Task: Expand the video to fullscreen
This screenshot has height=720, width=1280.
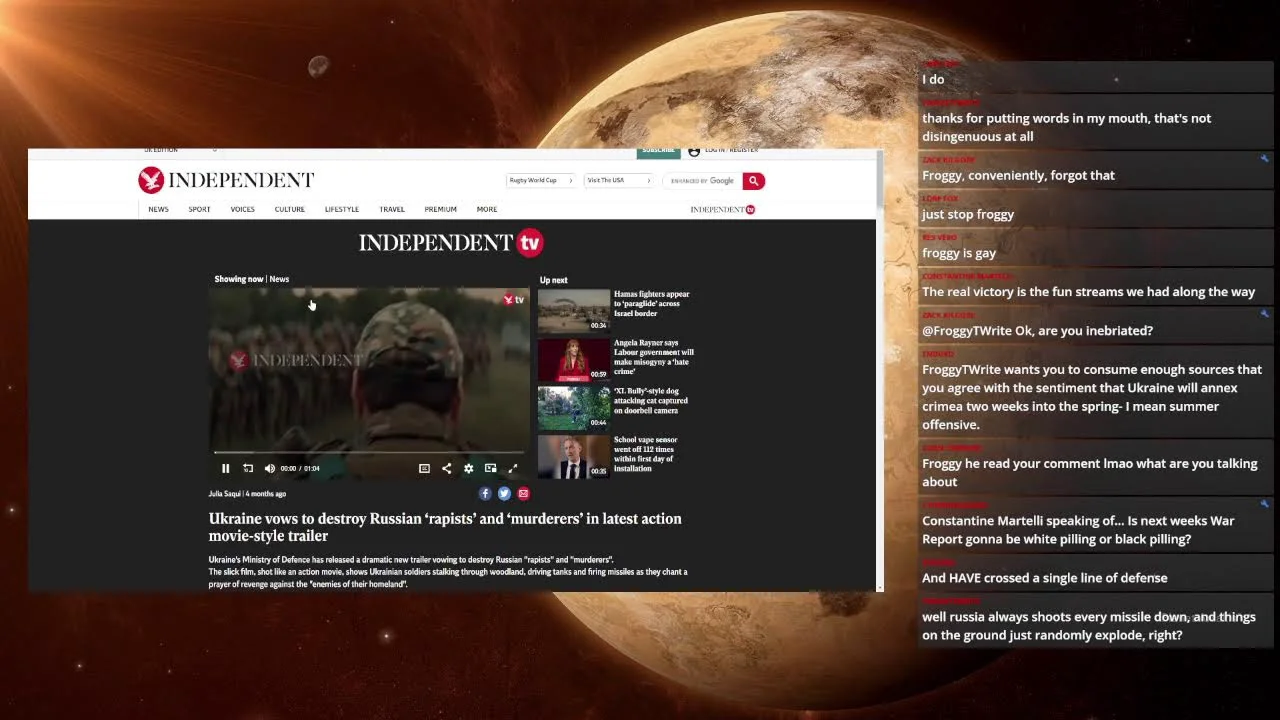Action: [x=512, y=468]
